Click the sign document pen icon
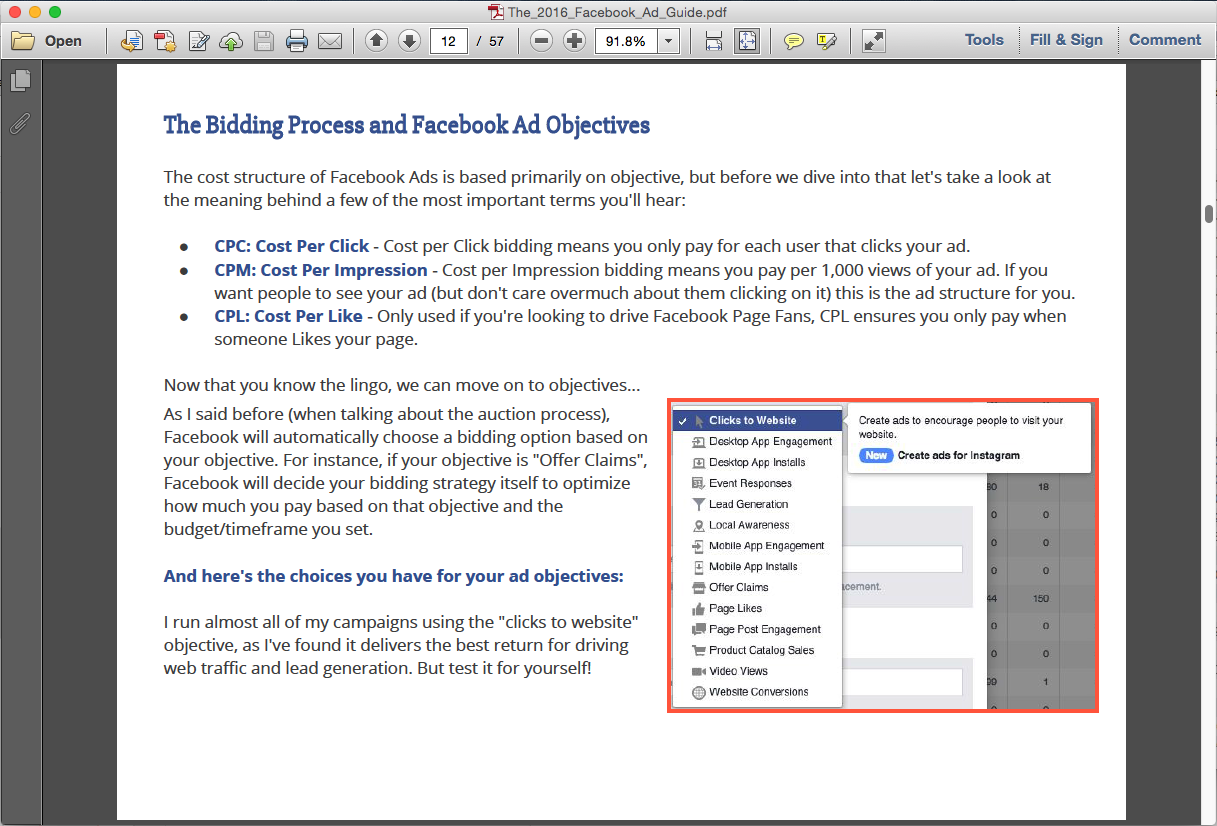Screen dimensions: 1217x826 199,41
